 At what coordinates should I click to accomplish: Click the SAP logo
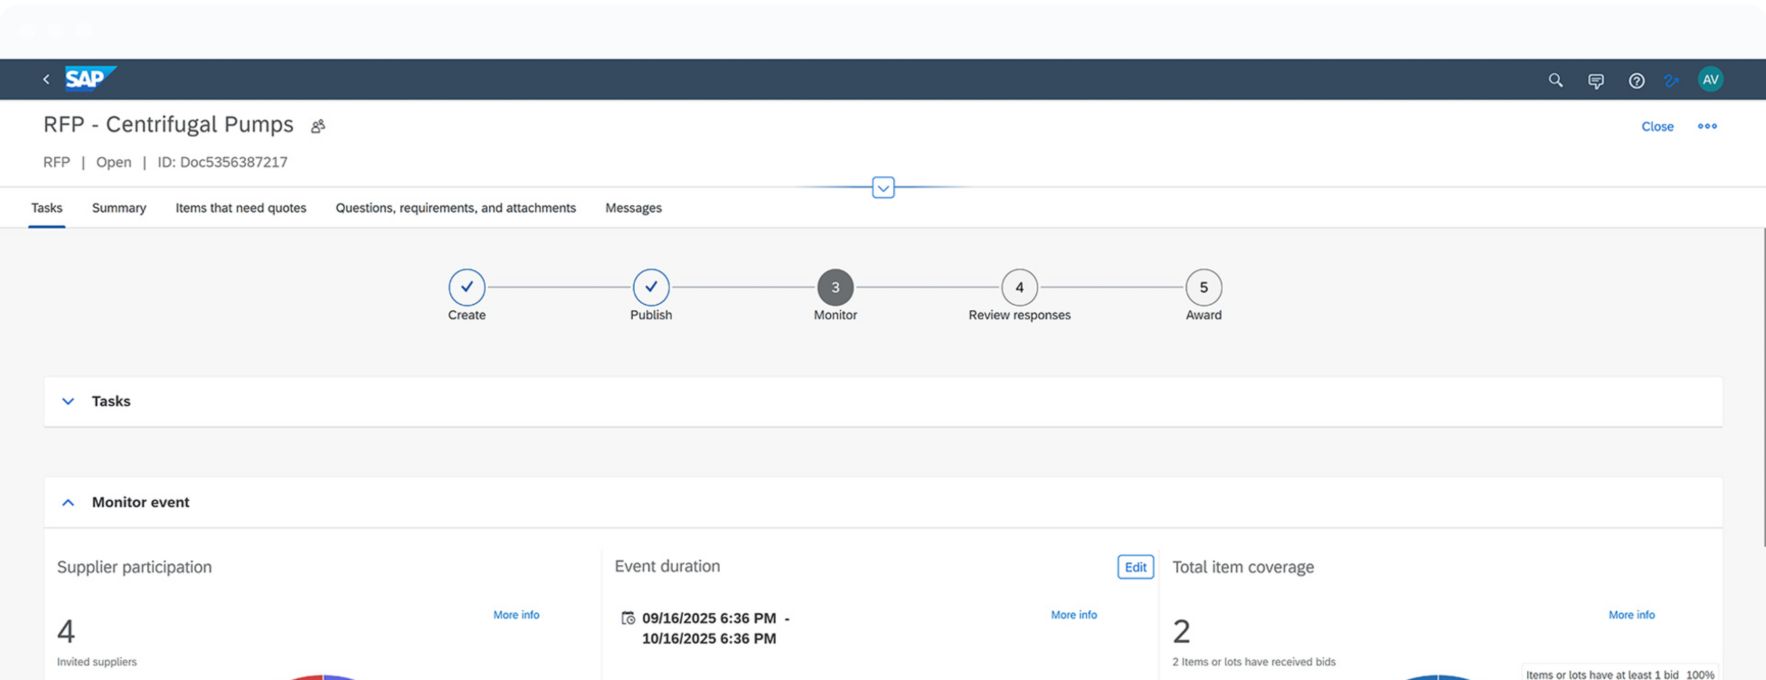click(89, 78)
